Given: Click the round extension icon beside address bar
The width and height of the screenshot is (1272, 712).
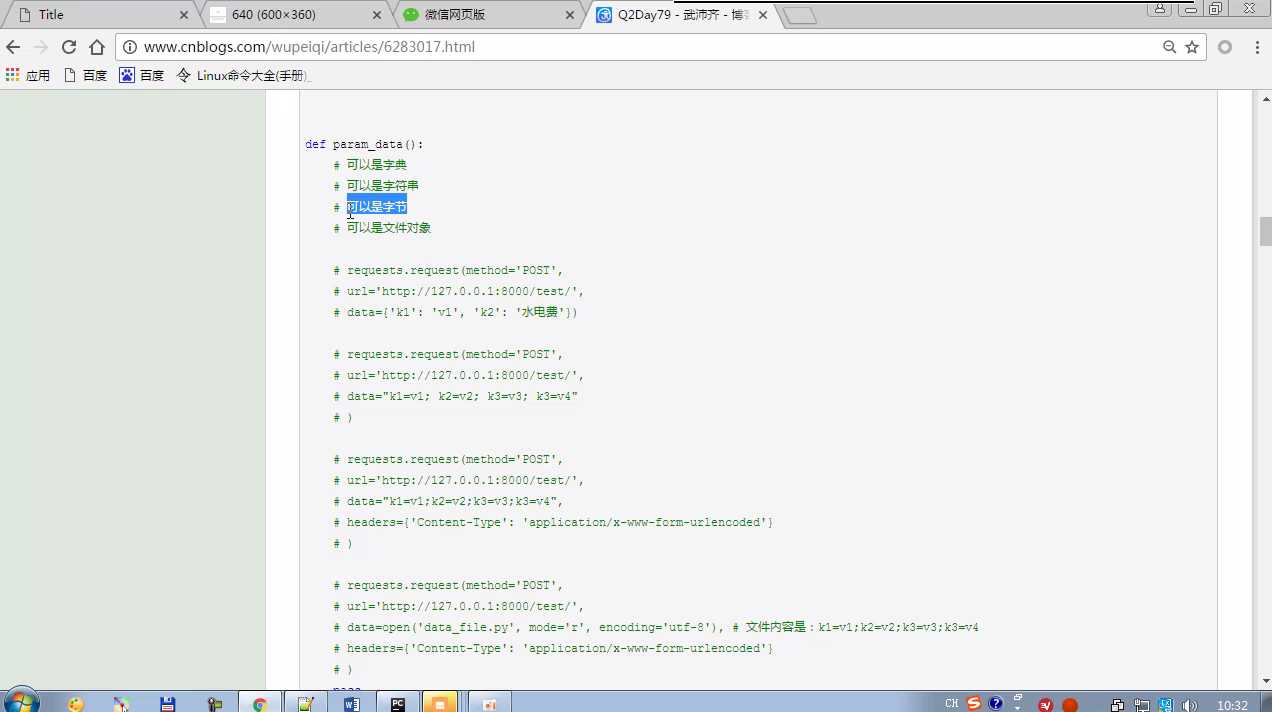Looking at the screenshot, I should tap(1225, 47).
